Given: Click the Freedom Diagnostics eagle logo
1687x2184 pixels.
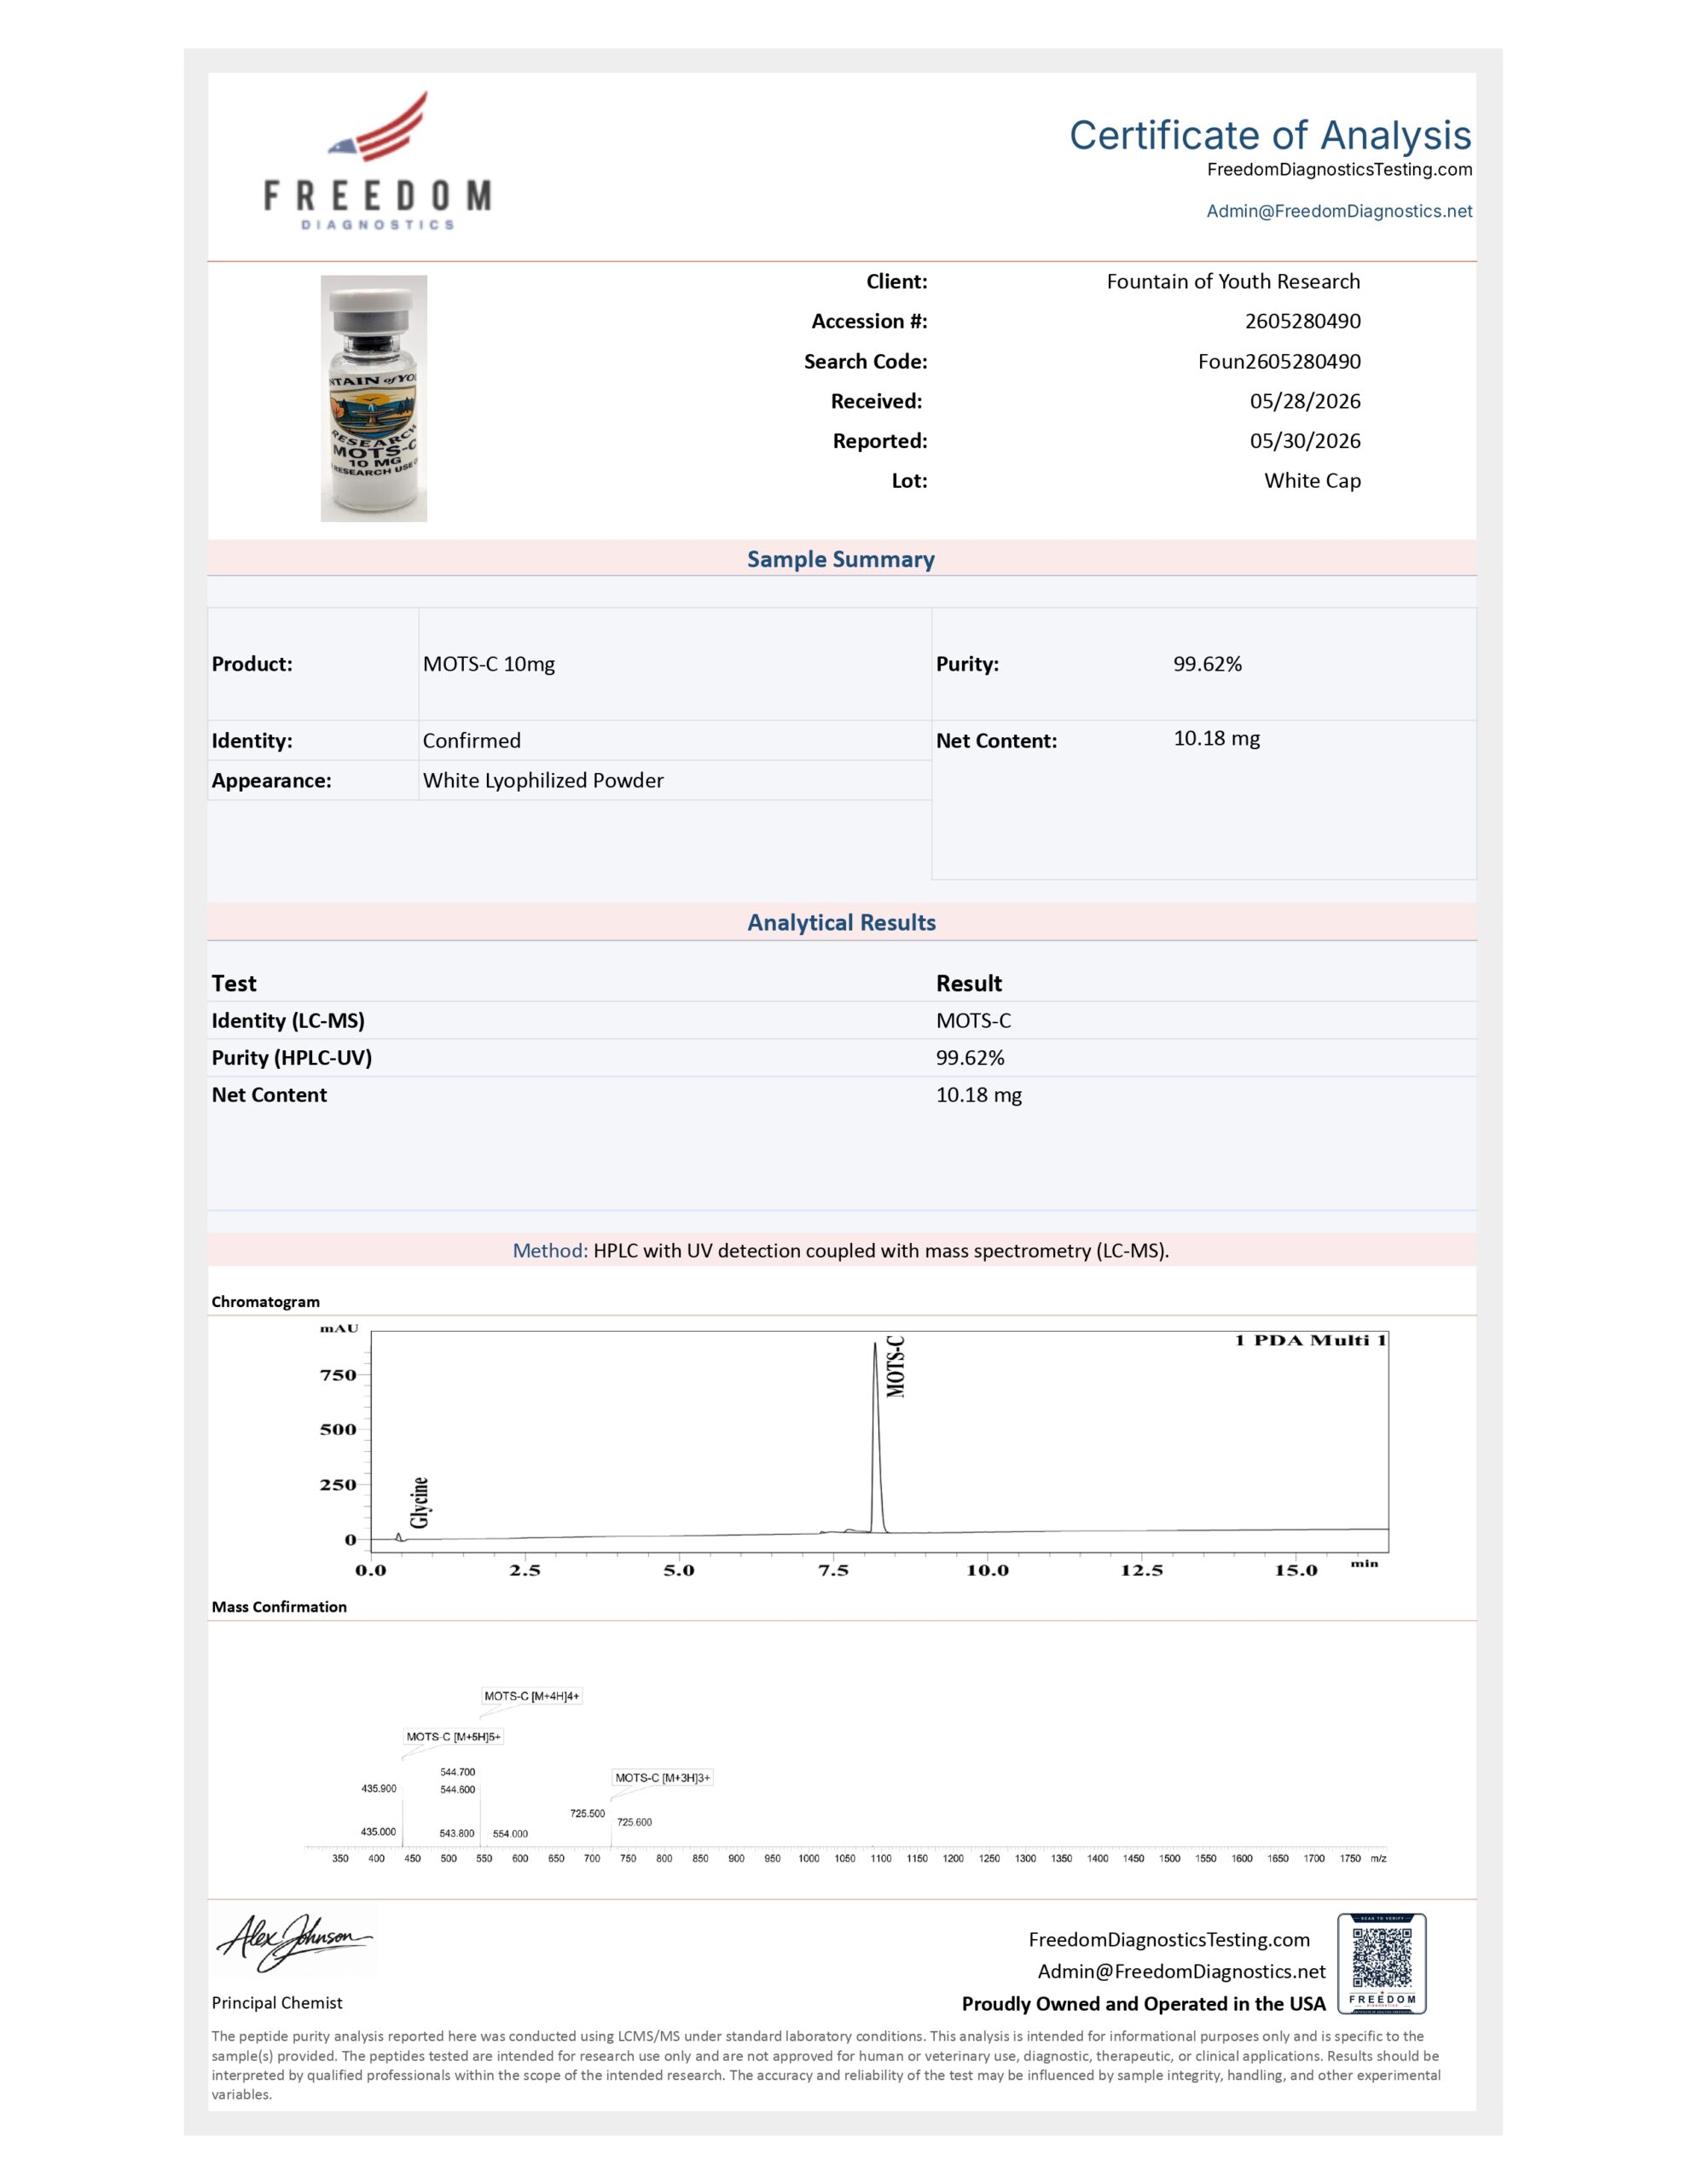Looking at the screenshot, I should 378,160.
